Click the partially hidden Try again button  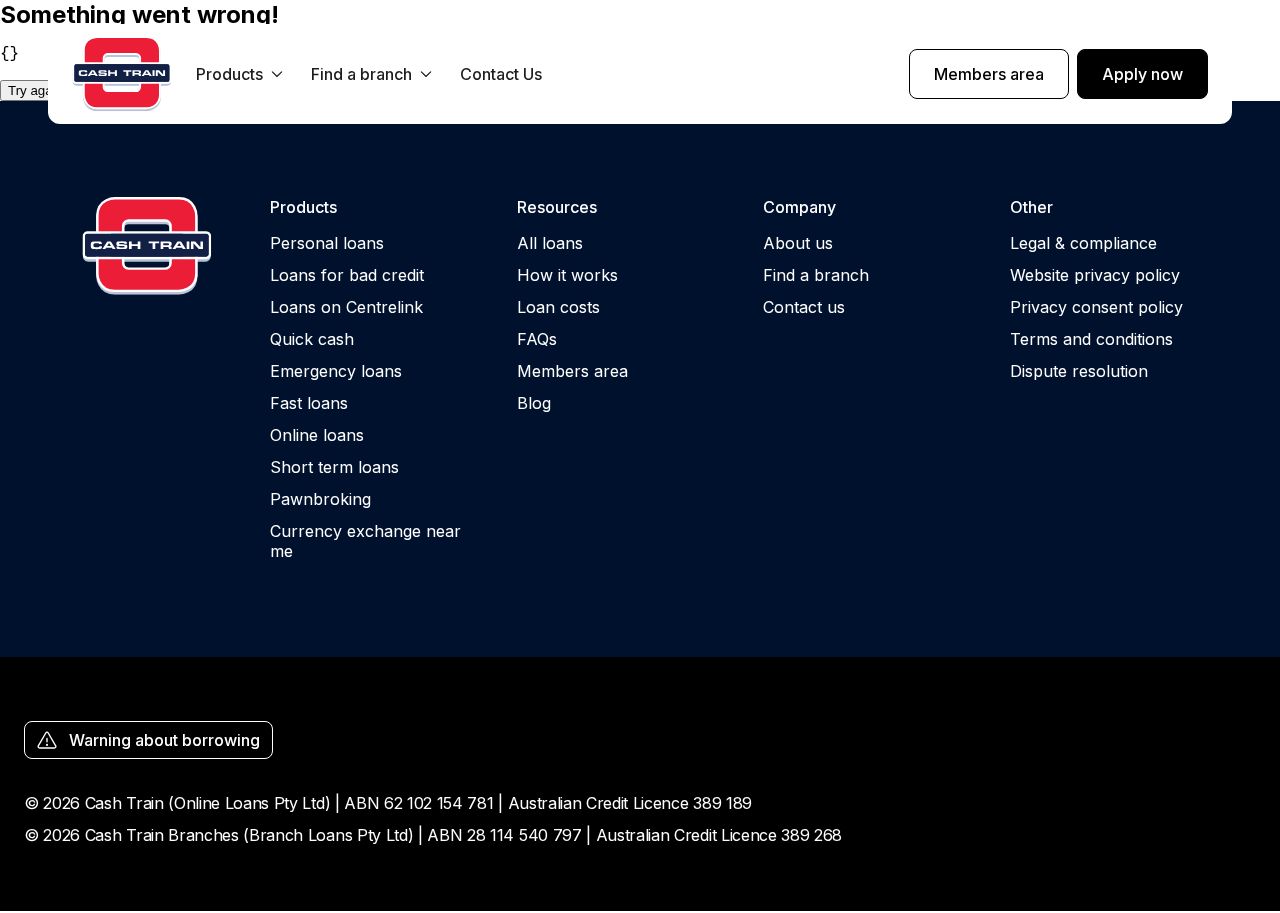tap(25, 90)
